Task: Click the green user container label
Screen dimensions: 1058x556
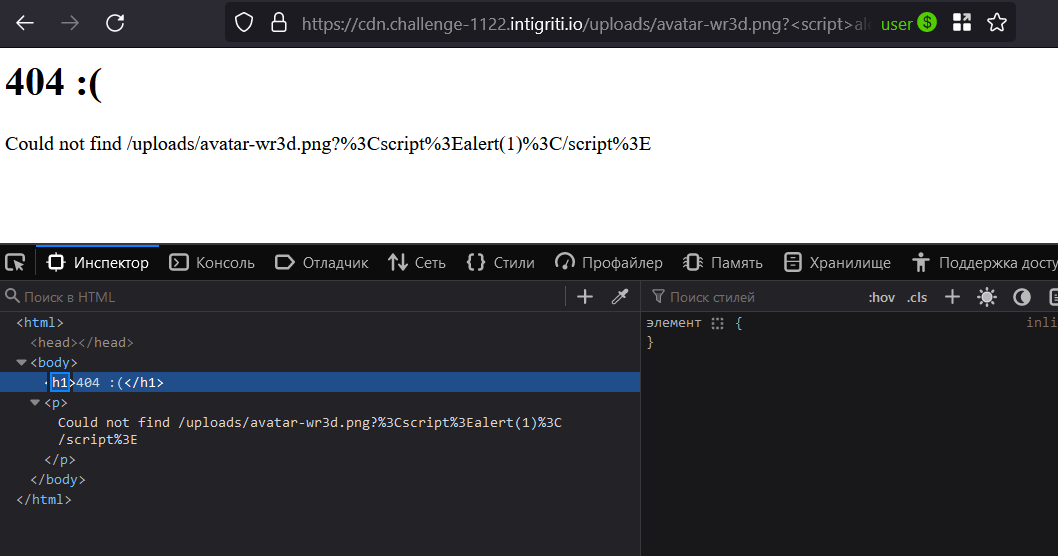Action: pyautogui.click(x=908, y=24)
